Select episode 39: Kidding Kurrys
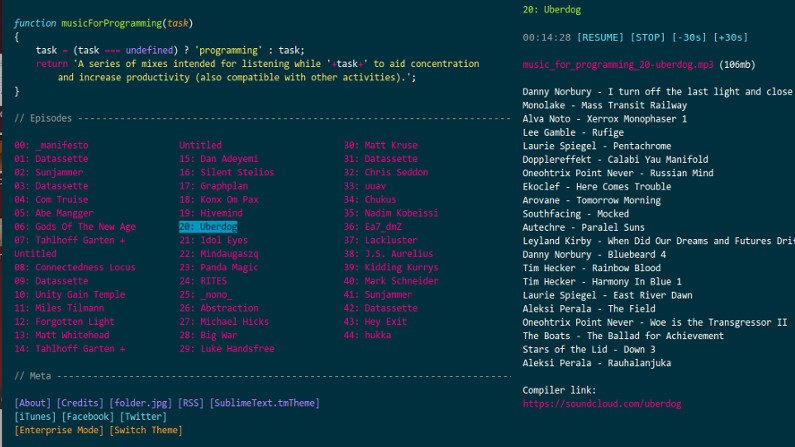The height and width of the screenshot is (447, 795). tap(391, 267)
